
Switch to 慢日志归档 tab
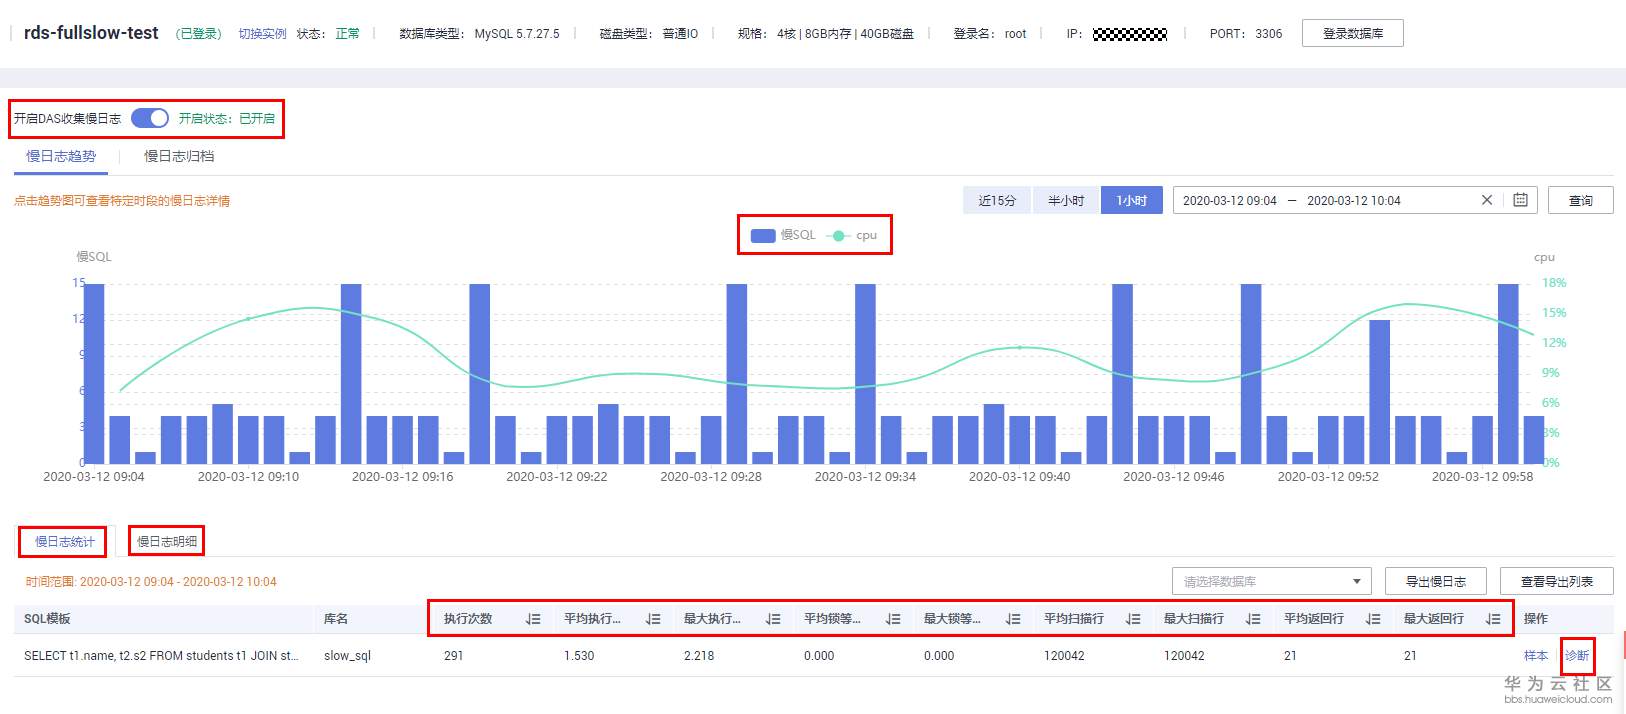click(179, 156)
